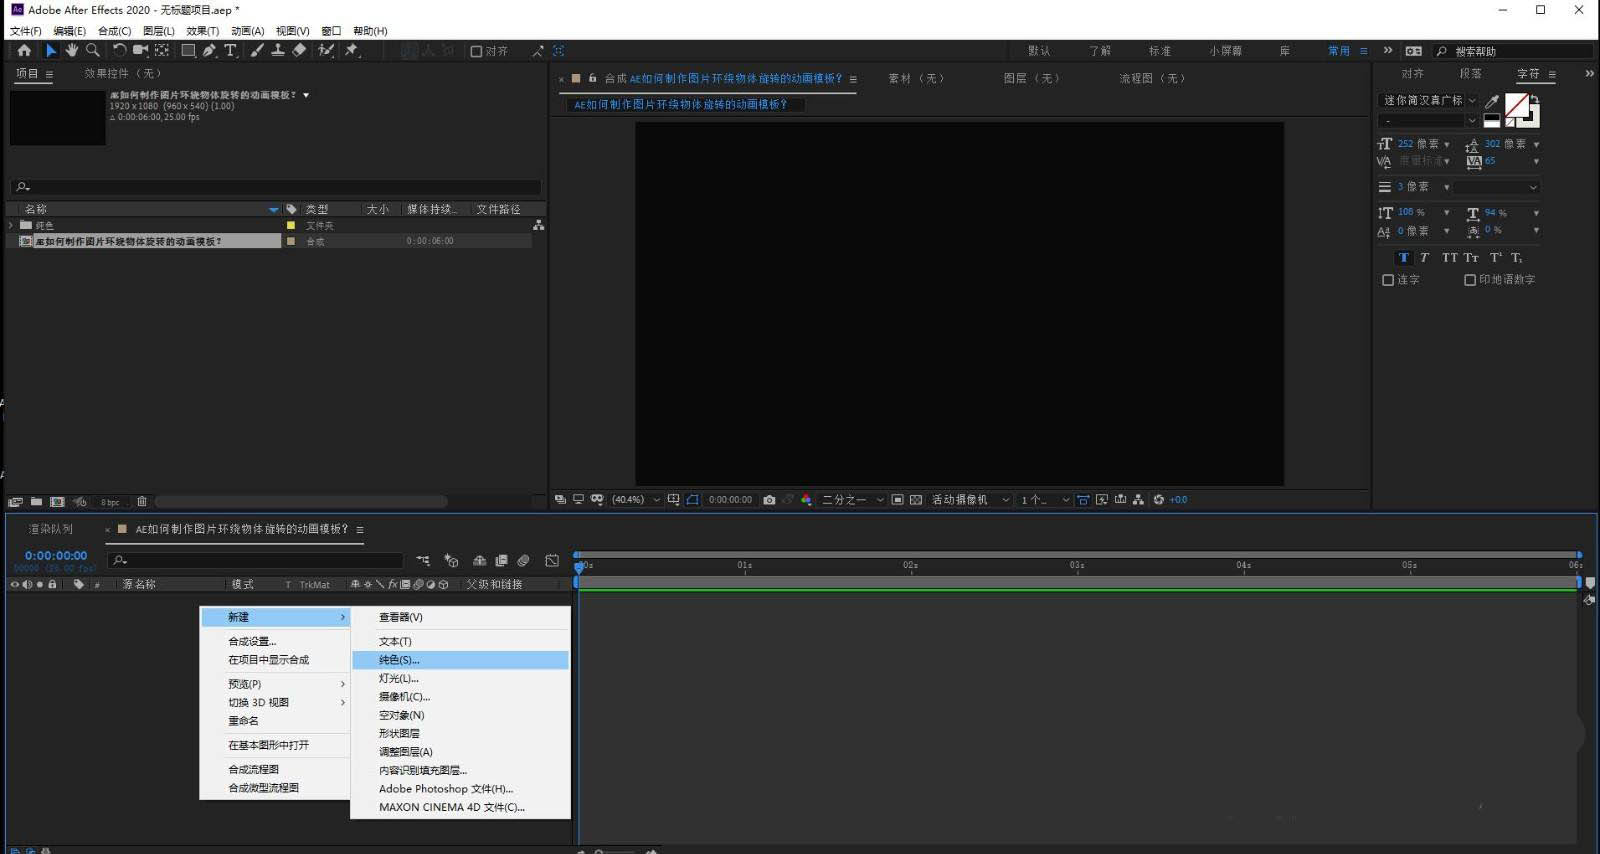Click the project panel search field
The width and height of the screenshot is (1600, 854).
276,187
